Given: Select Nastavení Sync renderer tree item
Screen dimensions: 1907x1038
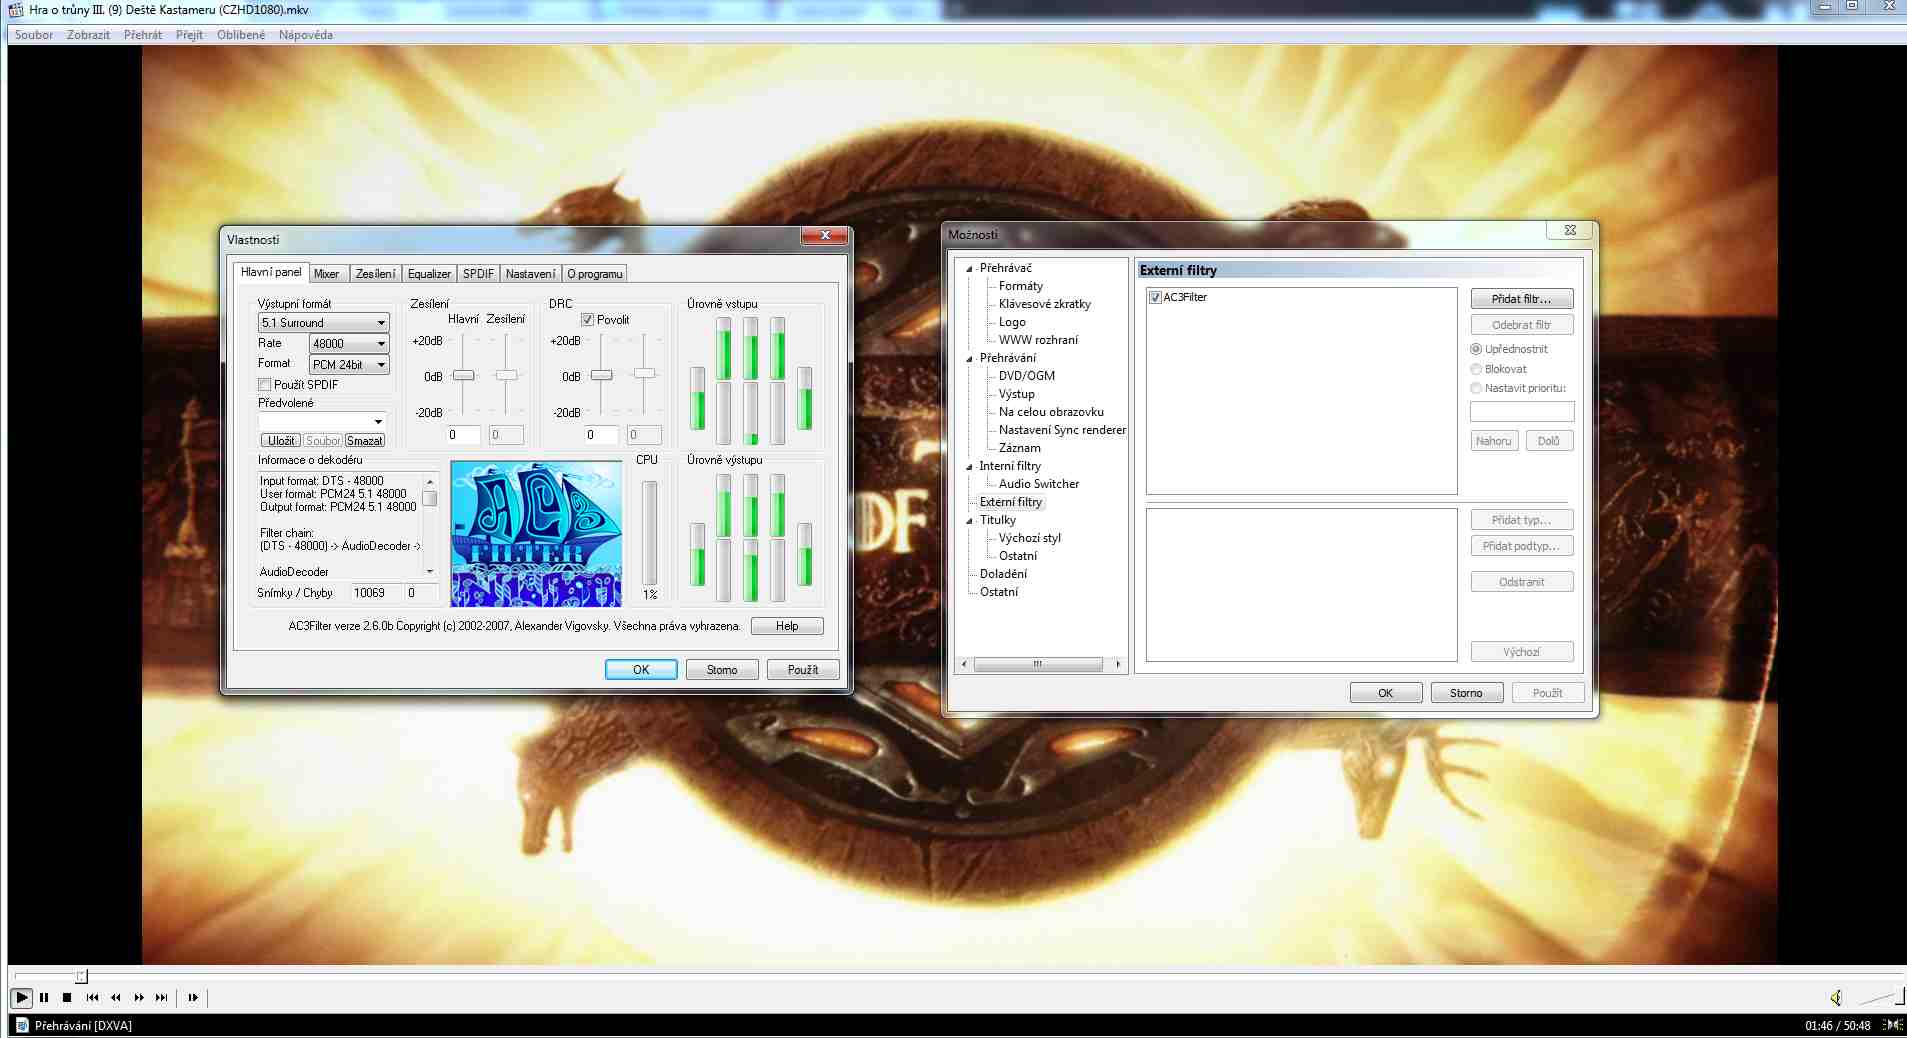Looking at the screenshot, I should tap(1062, 430).
